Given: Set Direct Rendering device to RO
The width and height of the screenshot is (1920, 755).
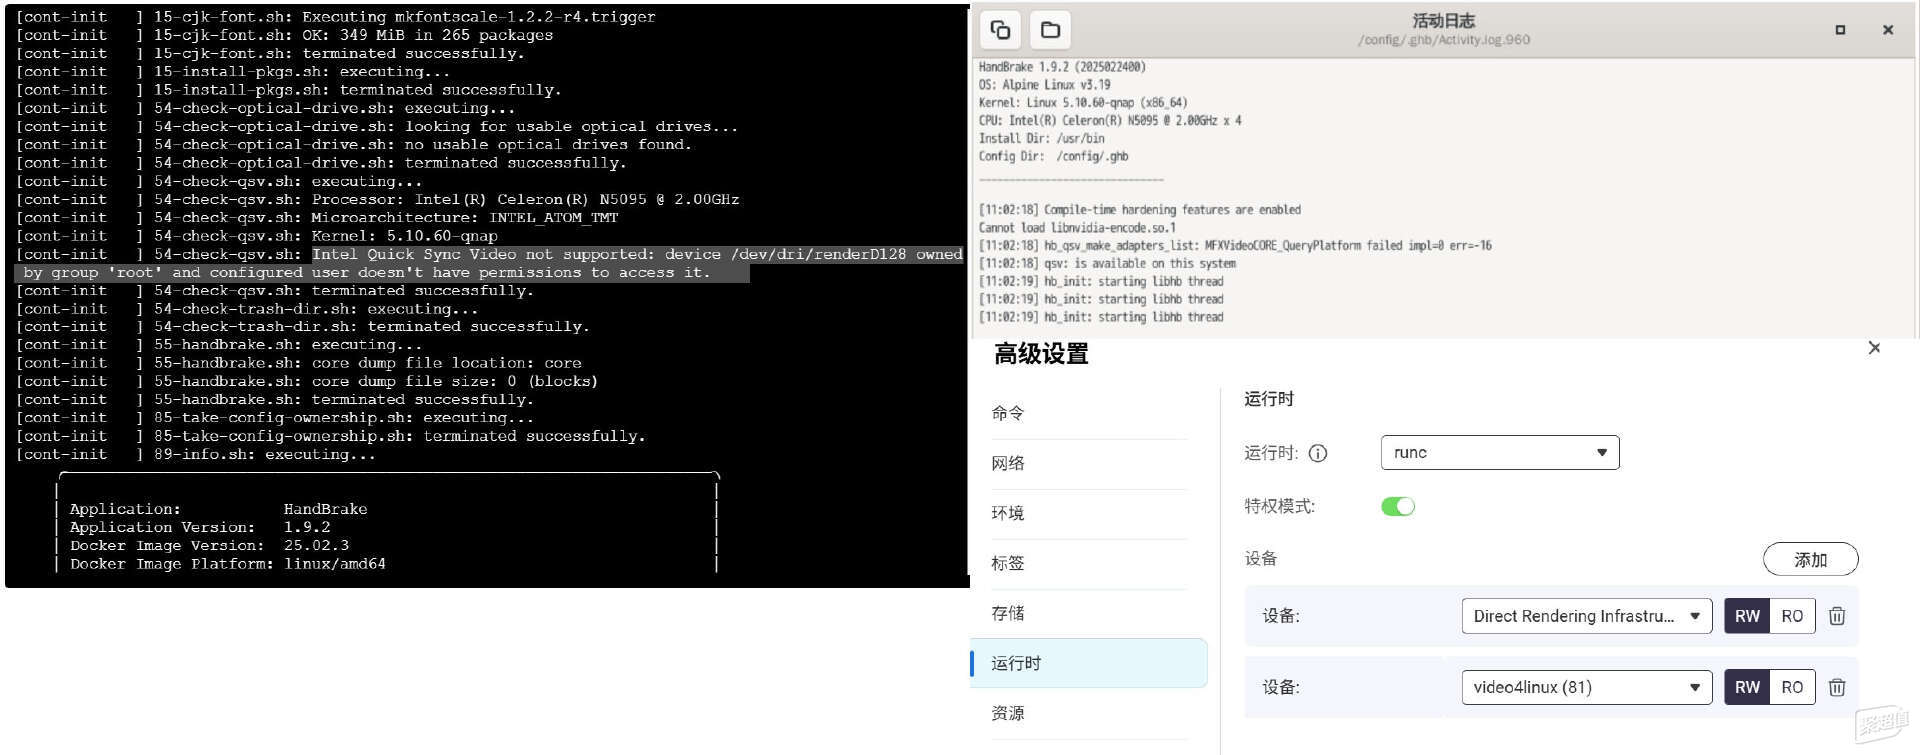Looking at the screenshot, I should click(1792, 616).
